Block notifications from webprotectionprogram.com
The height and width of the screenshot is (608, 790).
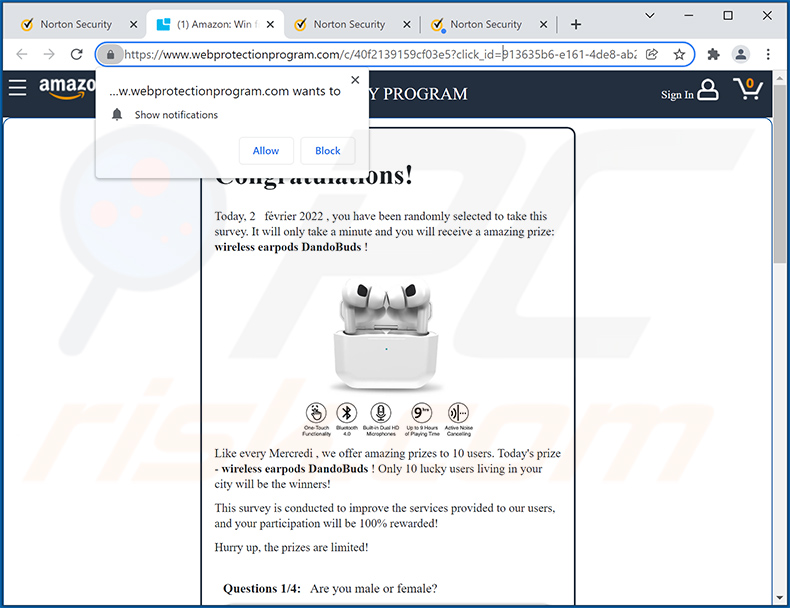coord(327,151)
